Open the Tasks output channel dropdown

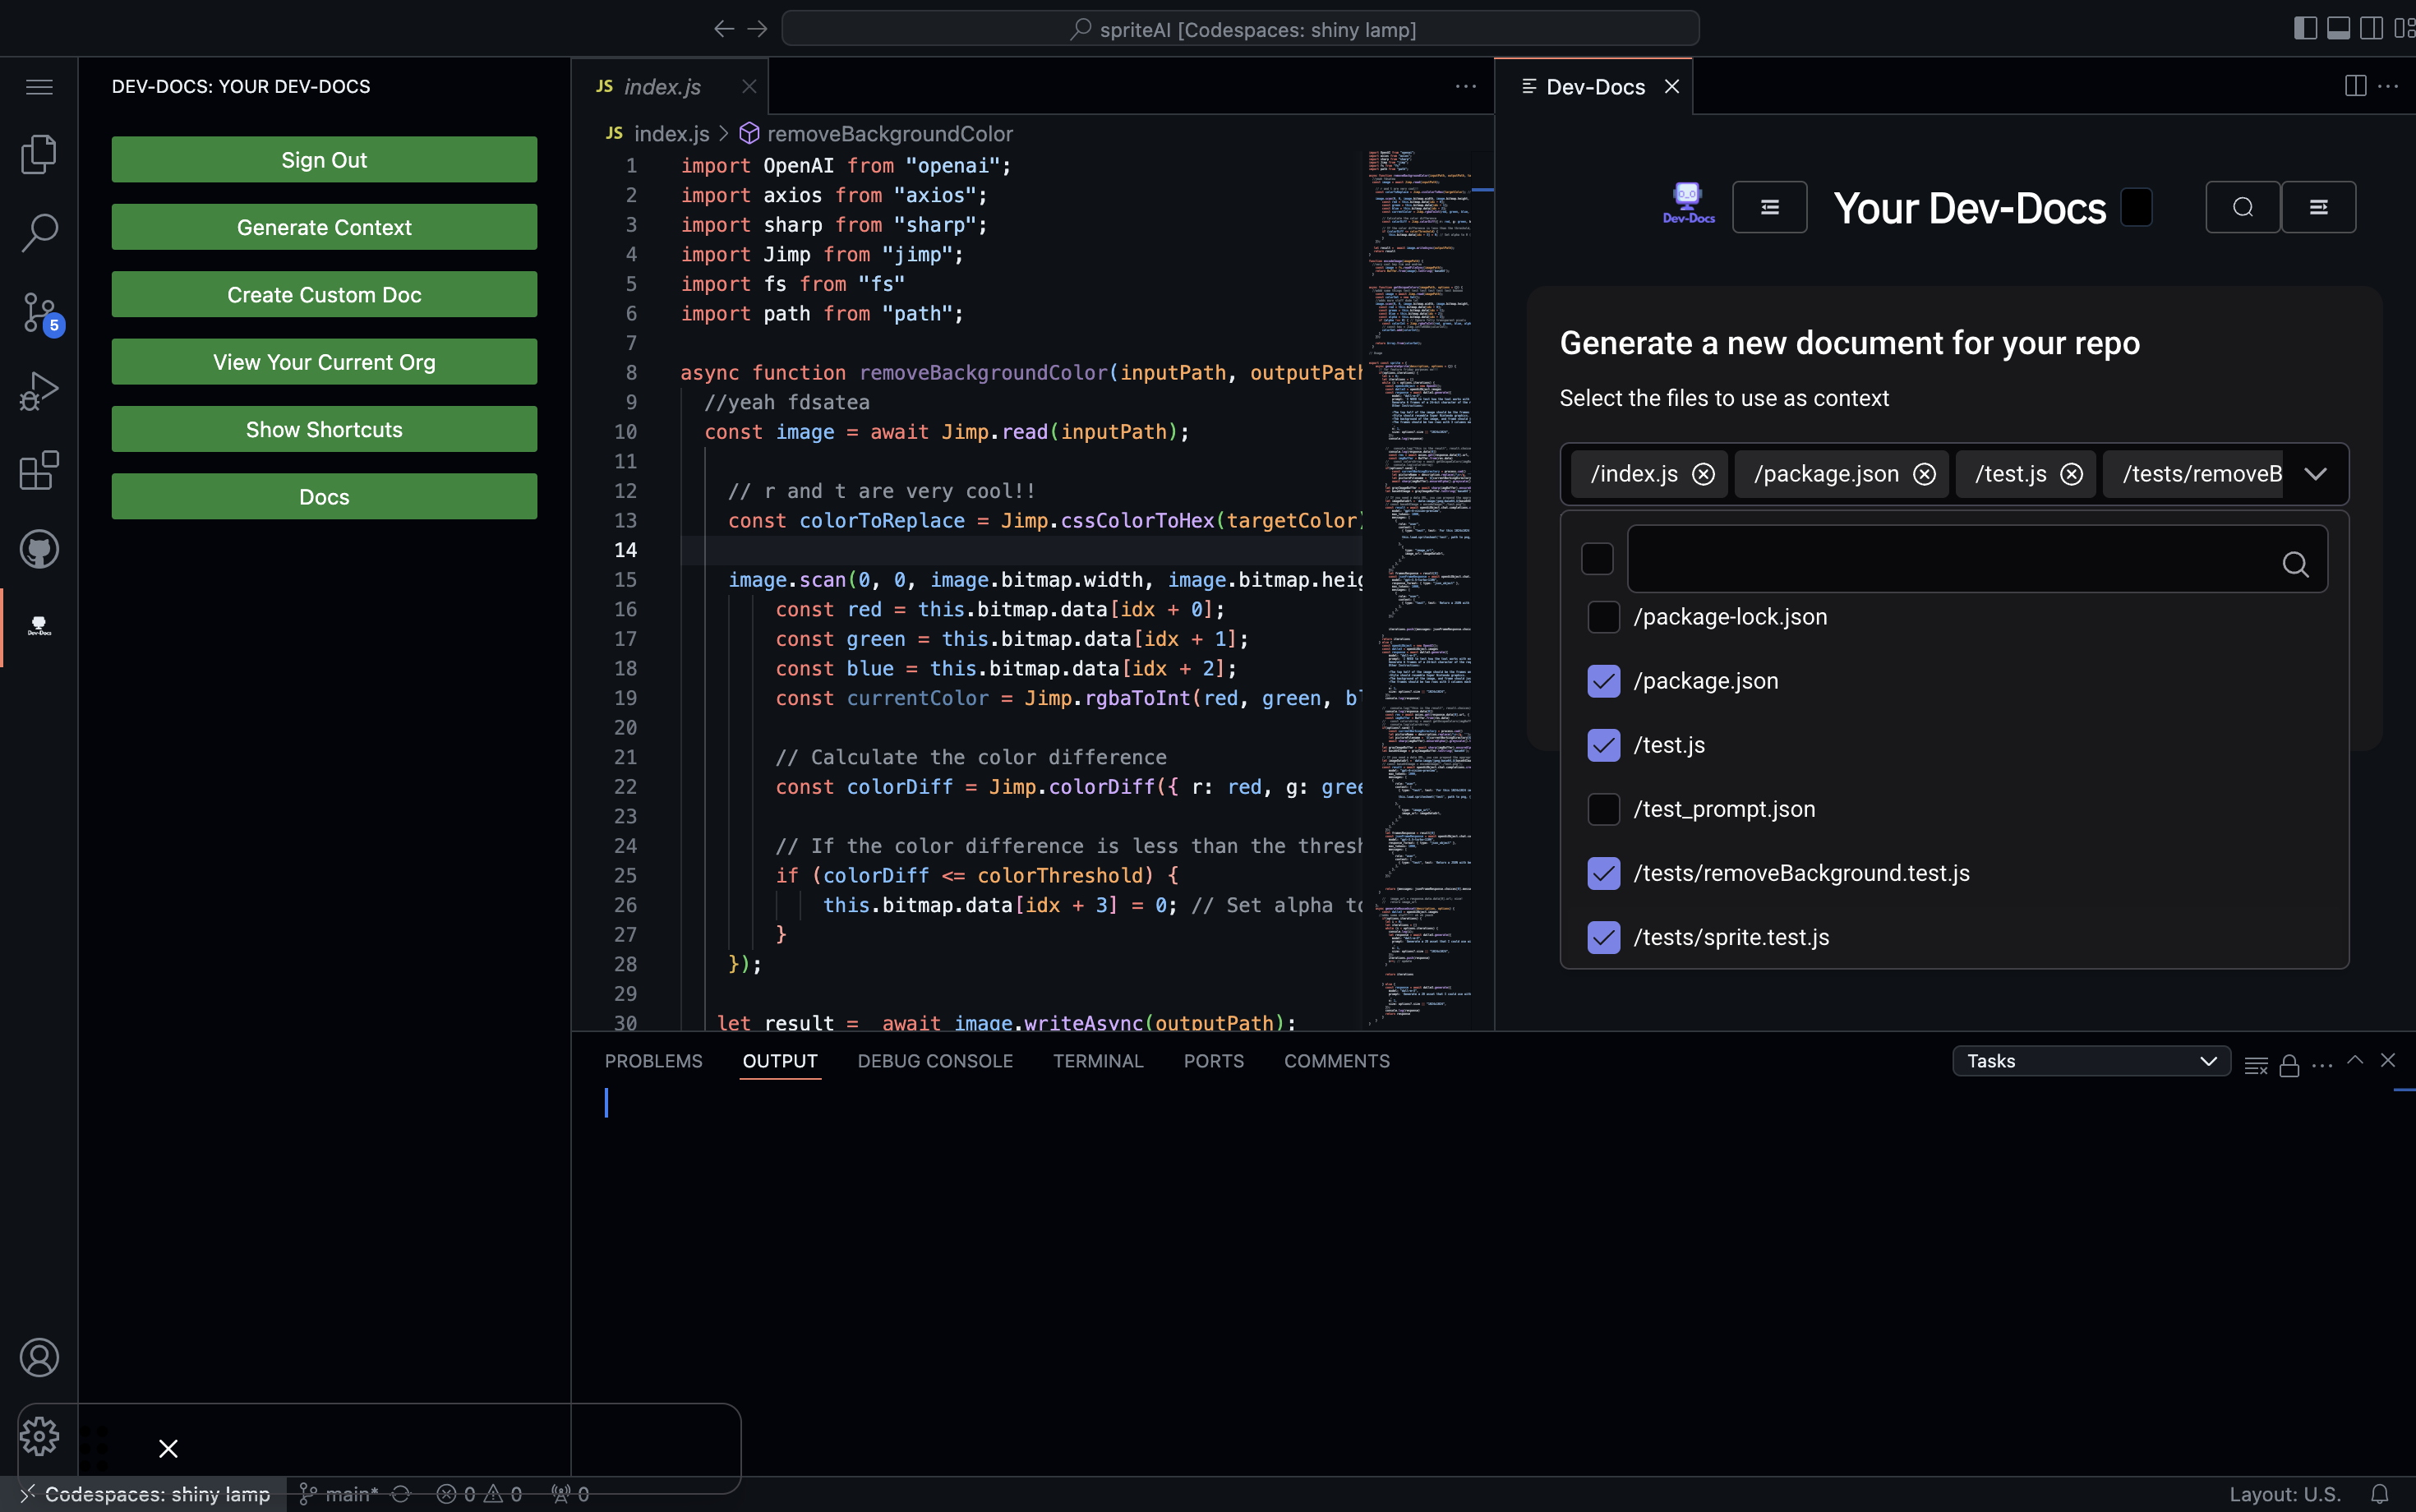[x=2090, y=1061]
